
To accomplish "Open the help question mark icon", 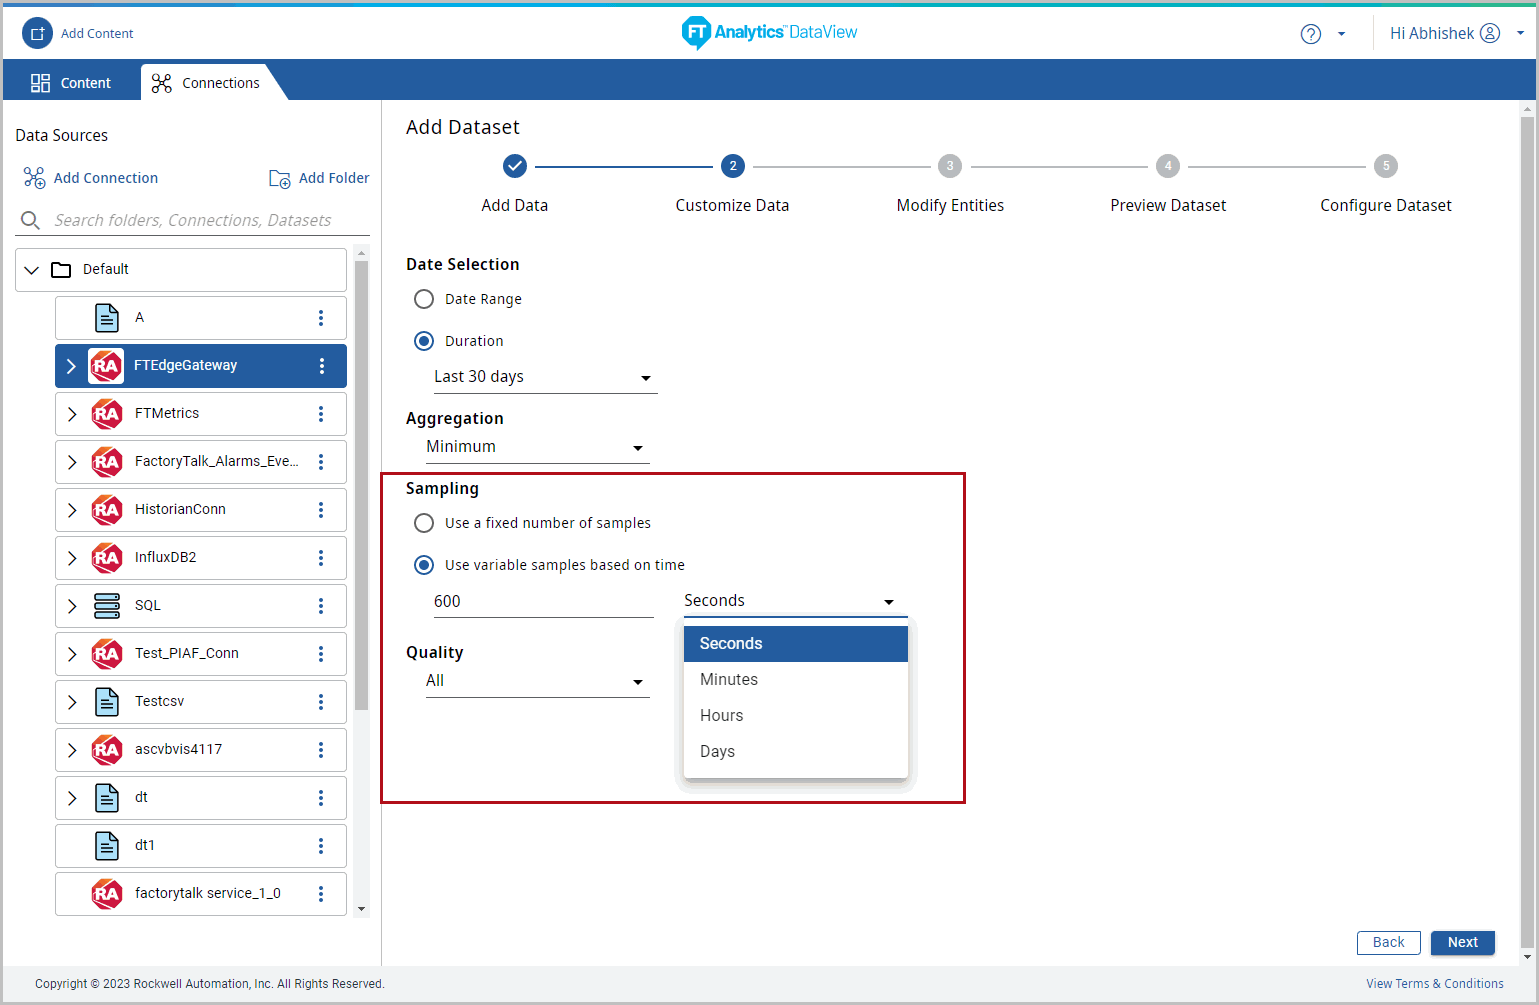I will [1310, 34].
